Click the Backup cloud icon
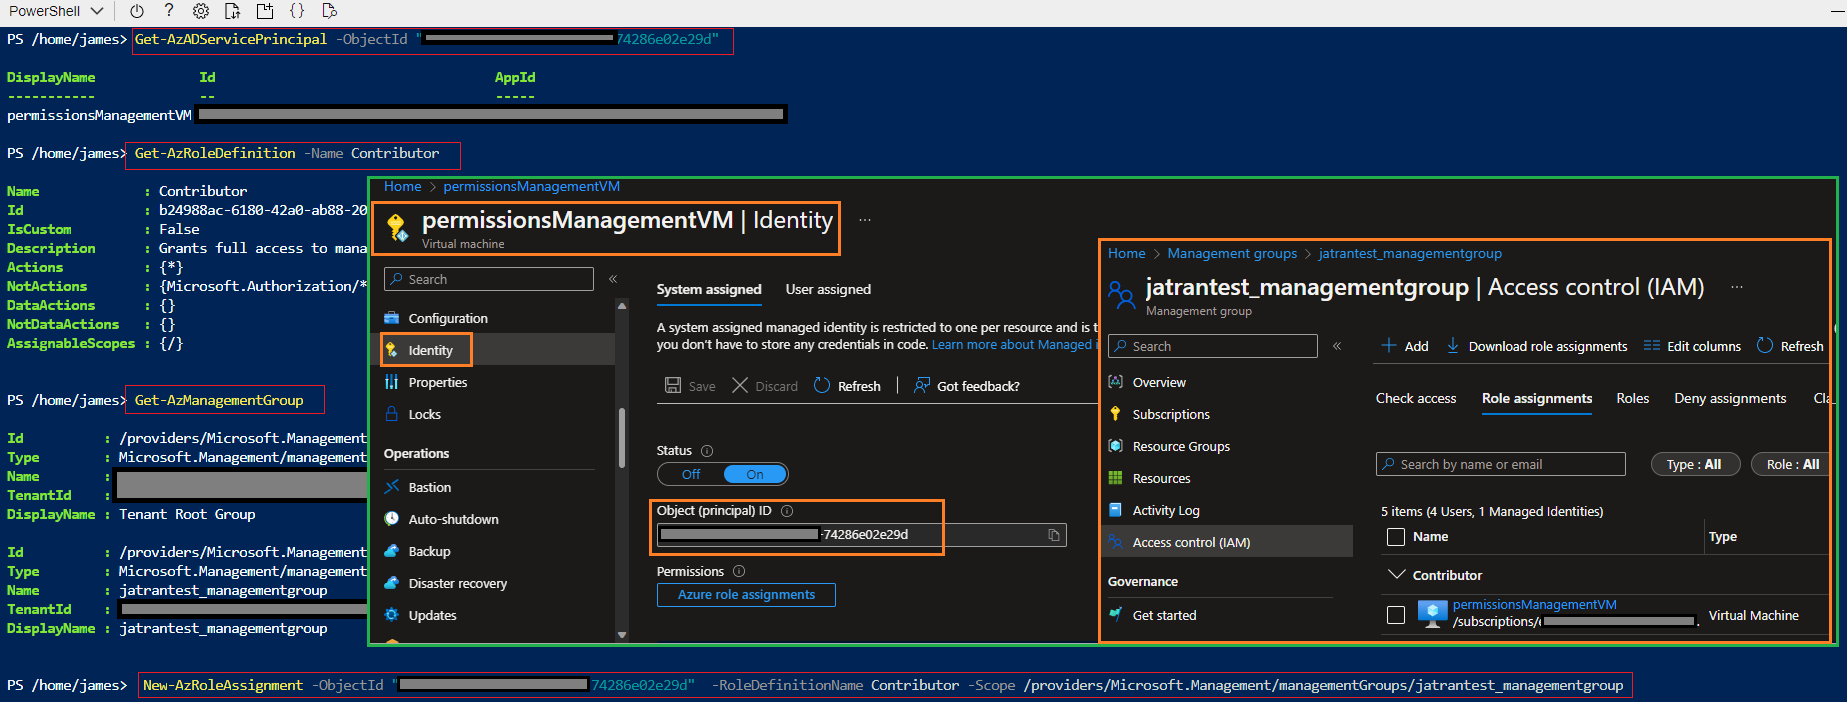This screenshot has height=702, width=1847. pos(392,551)
